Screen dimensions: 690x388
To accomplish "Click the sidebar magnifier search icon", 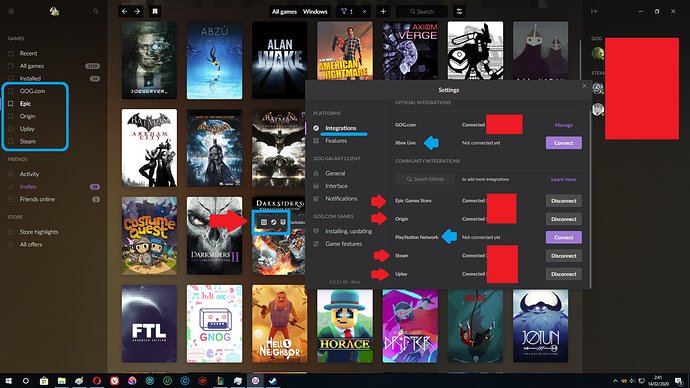I will [x=95, y=11].
